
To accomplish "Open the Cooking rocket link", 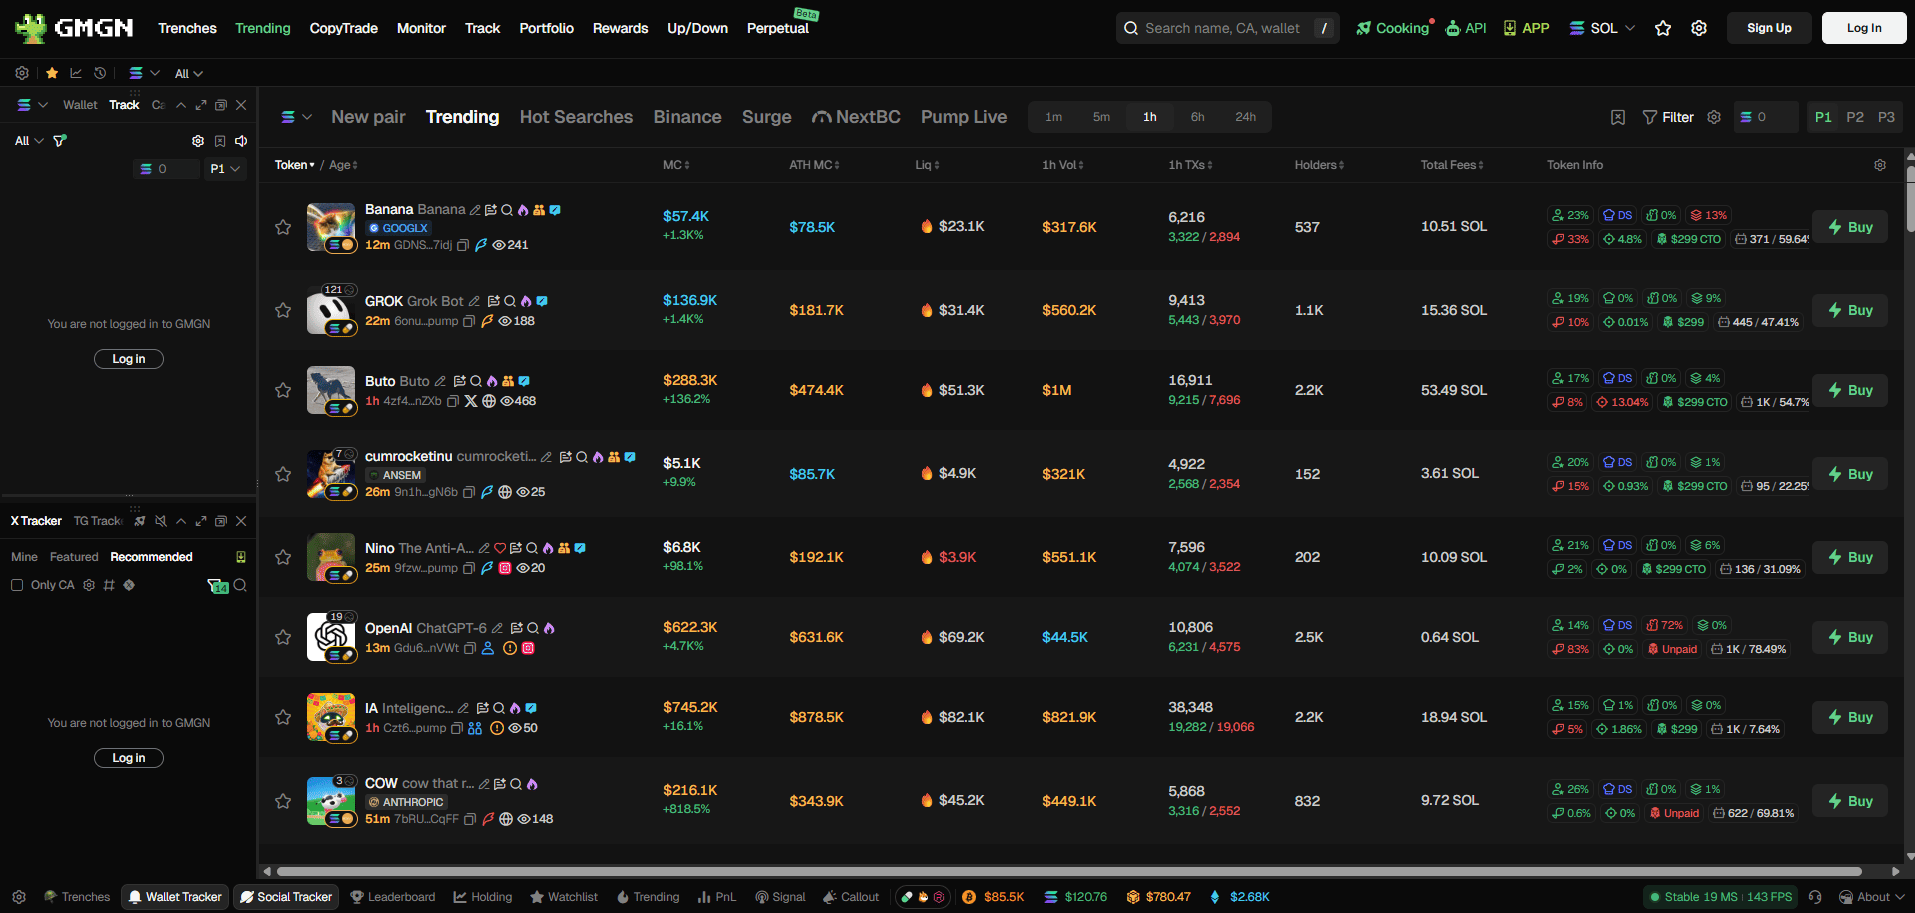I will 1394,28.
